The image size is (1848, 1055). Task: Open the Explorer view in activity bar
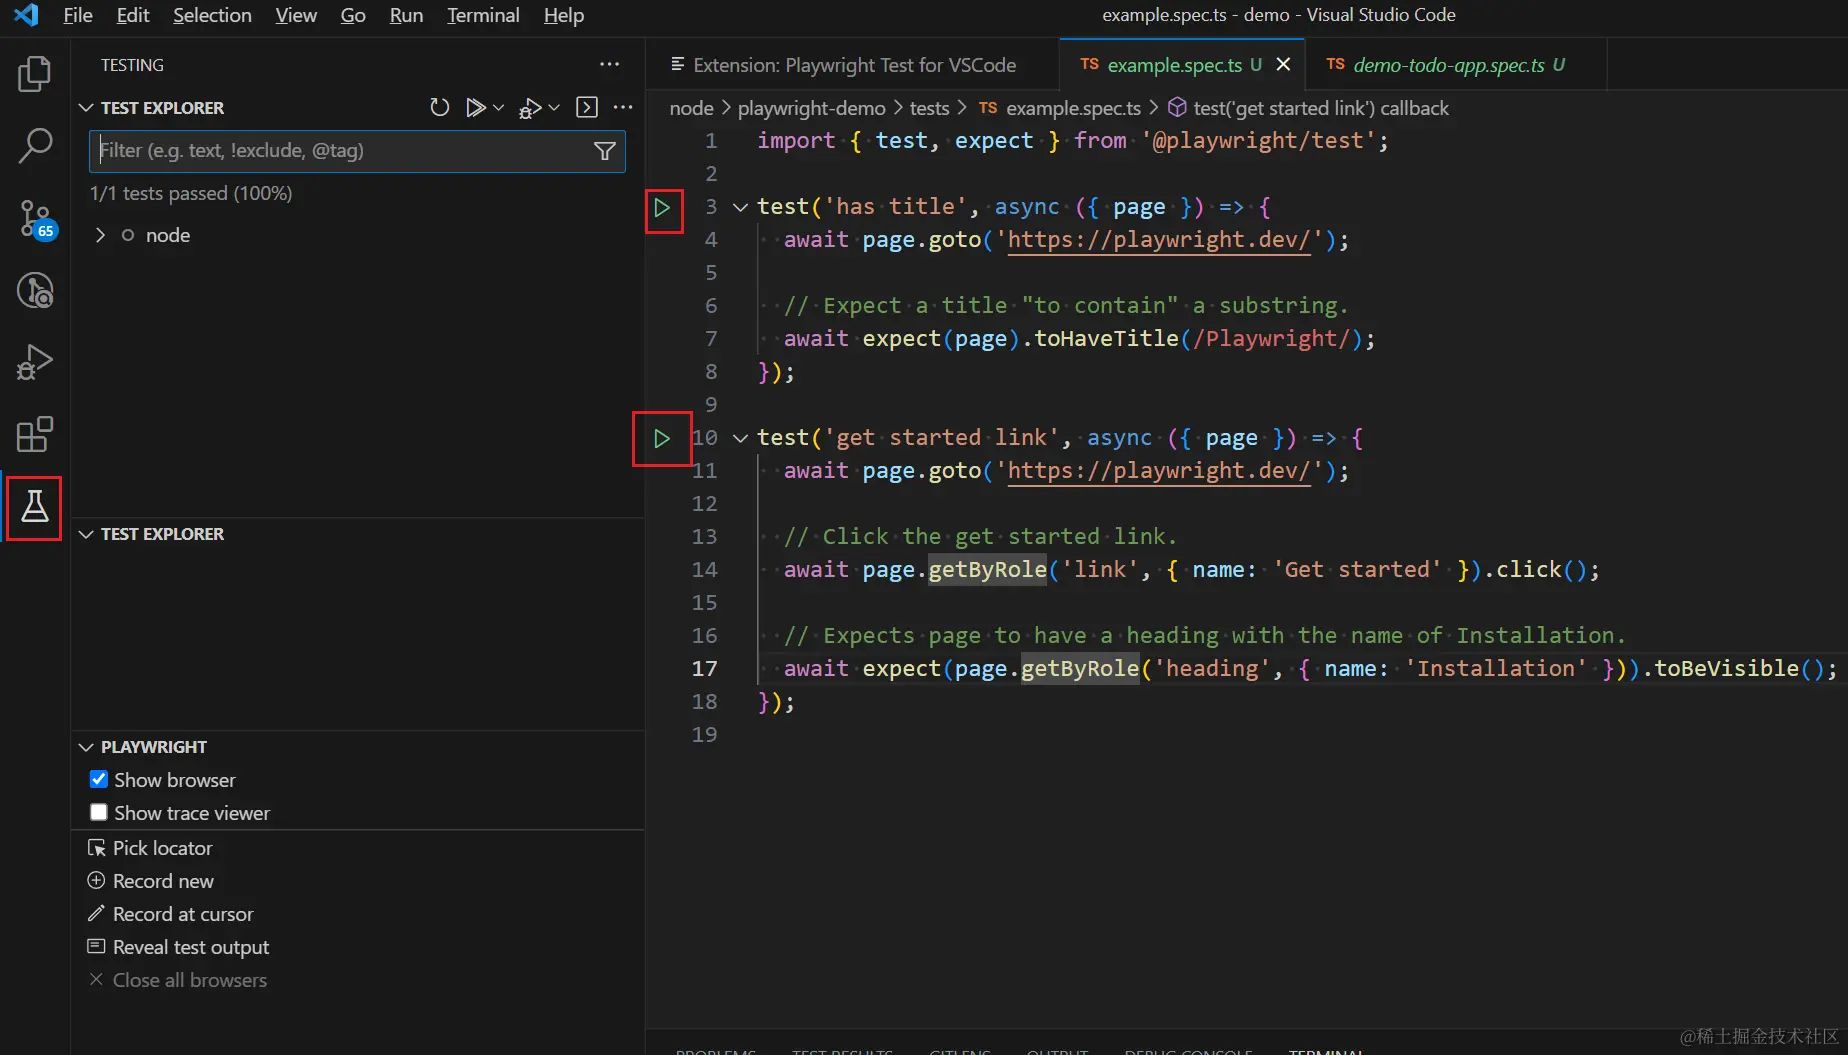(x=35, y=74)
